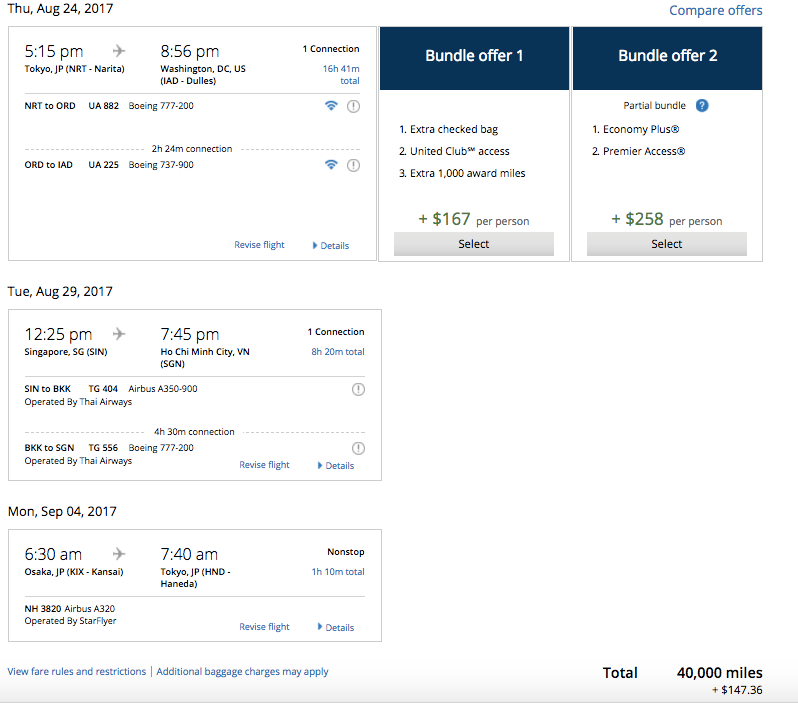The image size is (798, 703).
Task: Expand Details for Tokyo to Washington flight
Action: 334,245
